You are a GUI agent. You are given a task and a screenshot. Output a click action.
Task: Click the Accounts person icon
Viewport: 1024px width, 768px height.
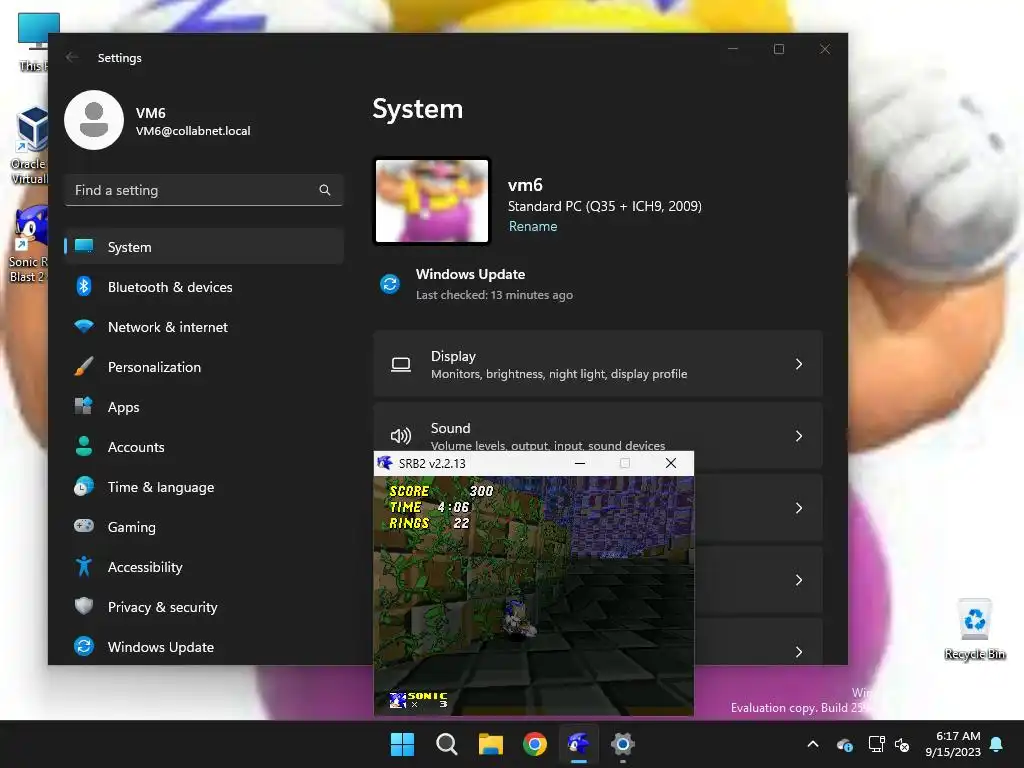(84, 446)
